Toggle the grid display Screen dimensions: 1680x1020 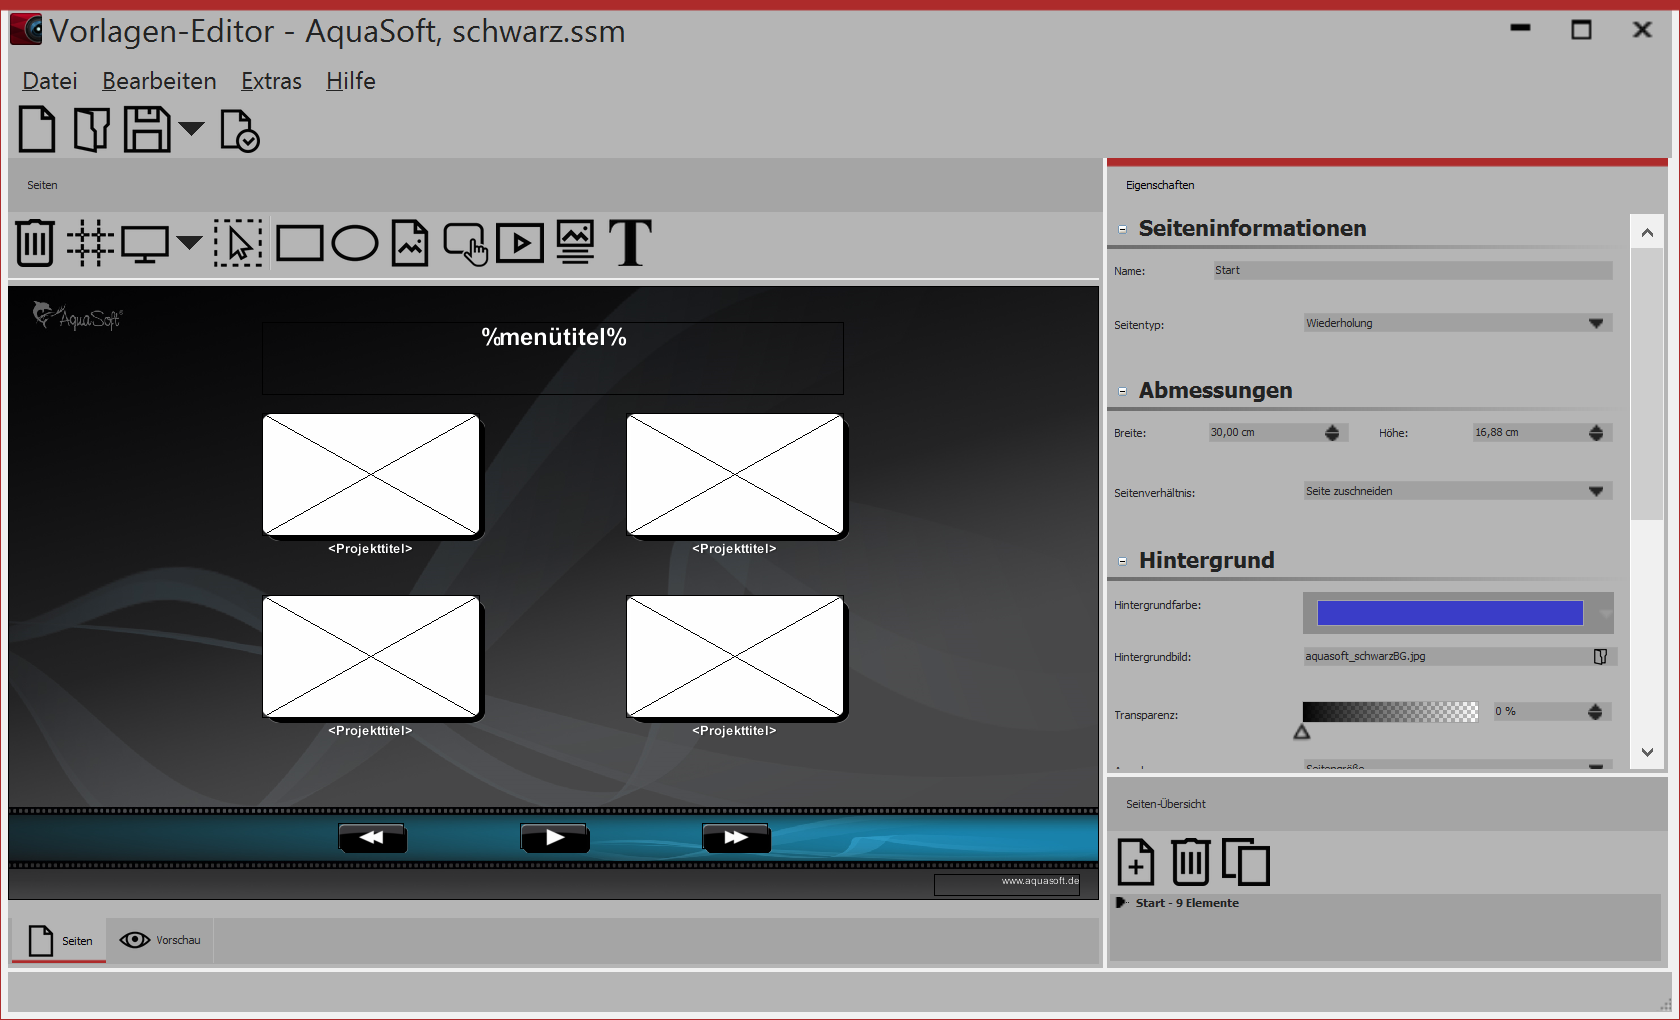[x=89, y=242]
